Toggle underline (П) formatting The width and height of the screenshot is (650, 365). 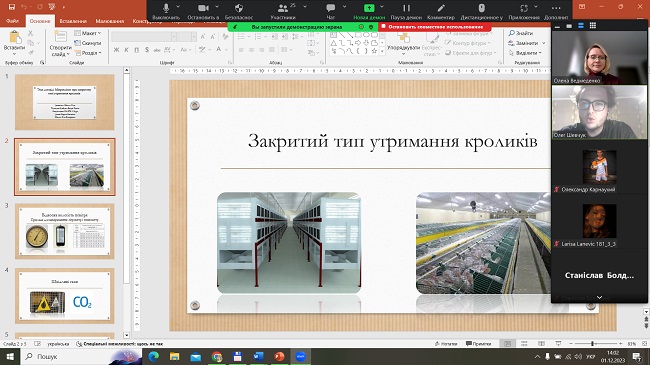(136, 50)
